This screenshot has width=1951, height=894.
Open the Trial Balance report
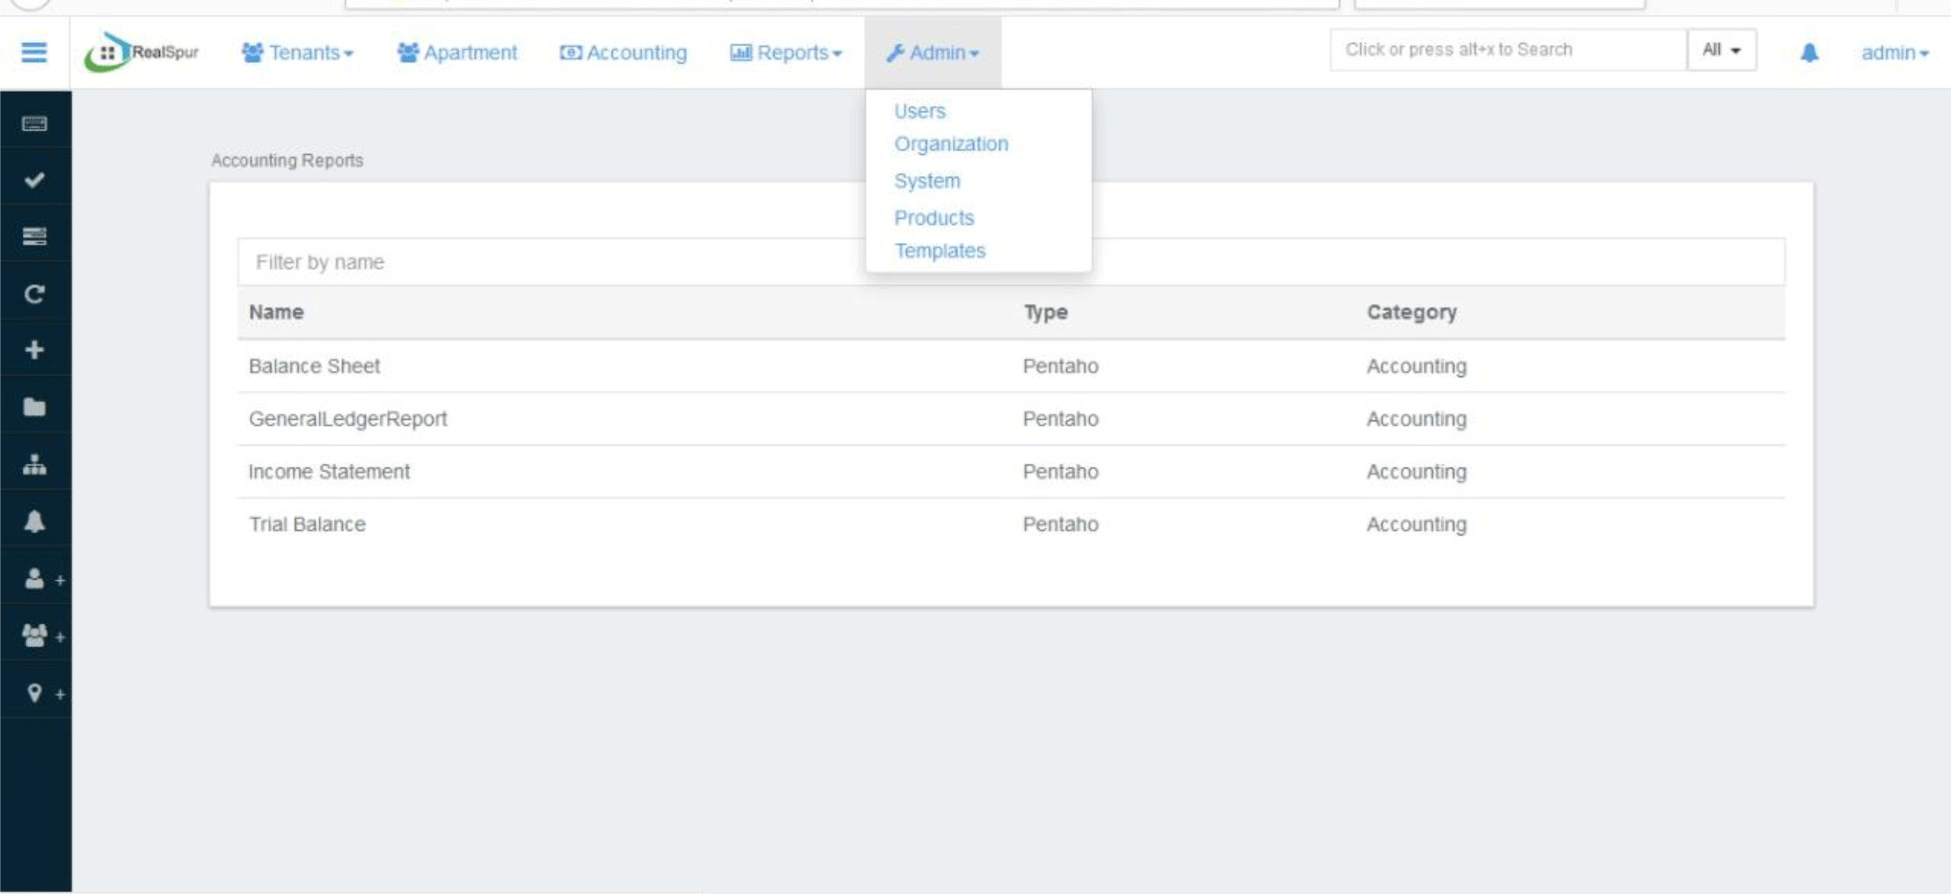click(307, 525)
